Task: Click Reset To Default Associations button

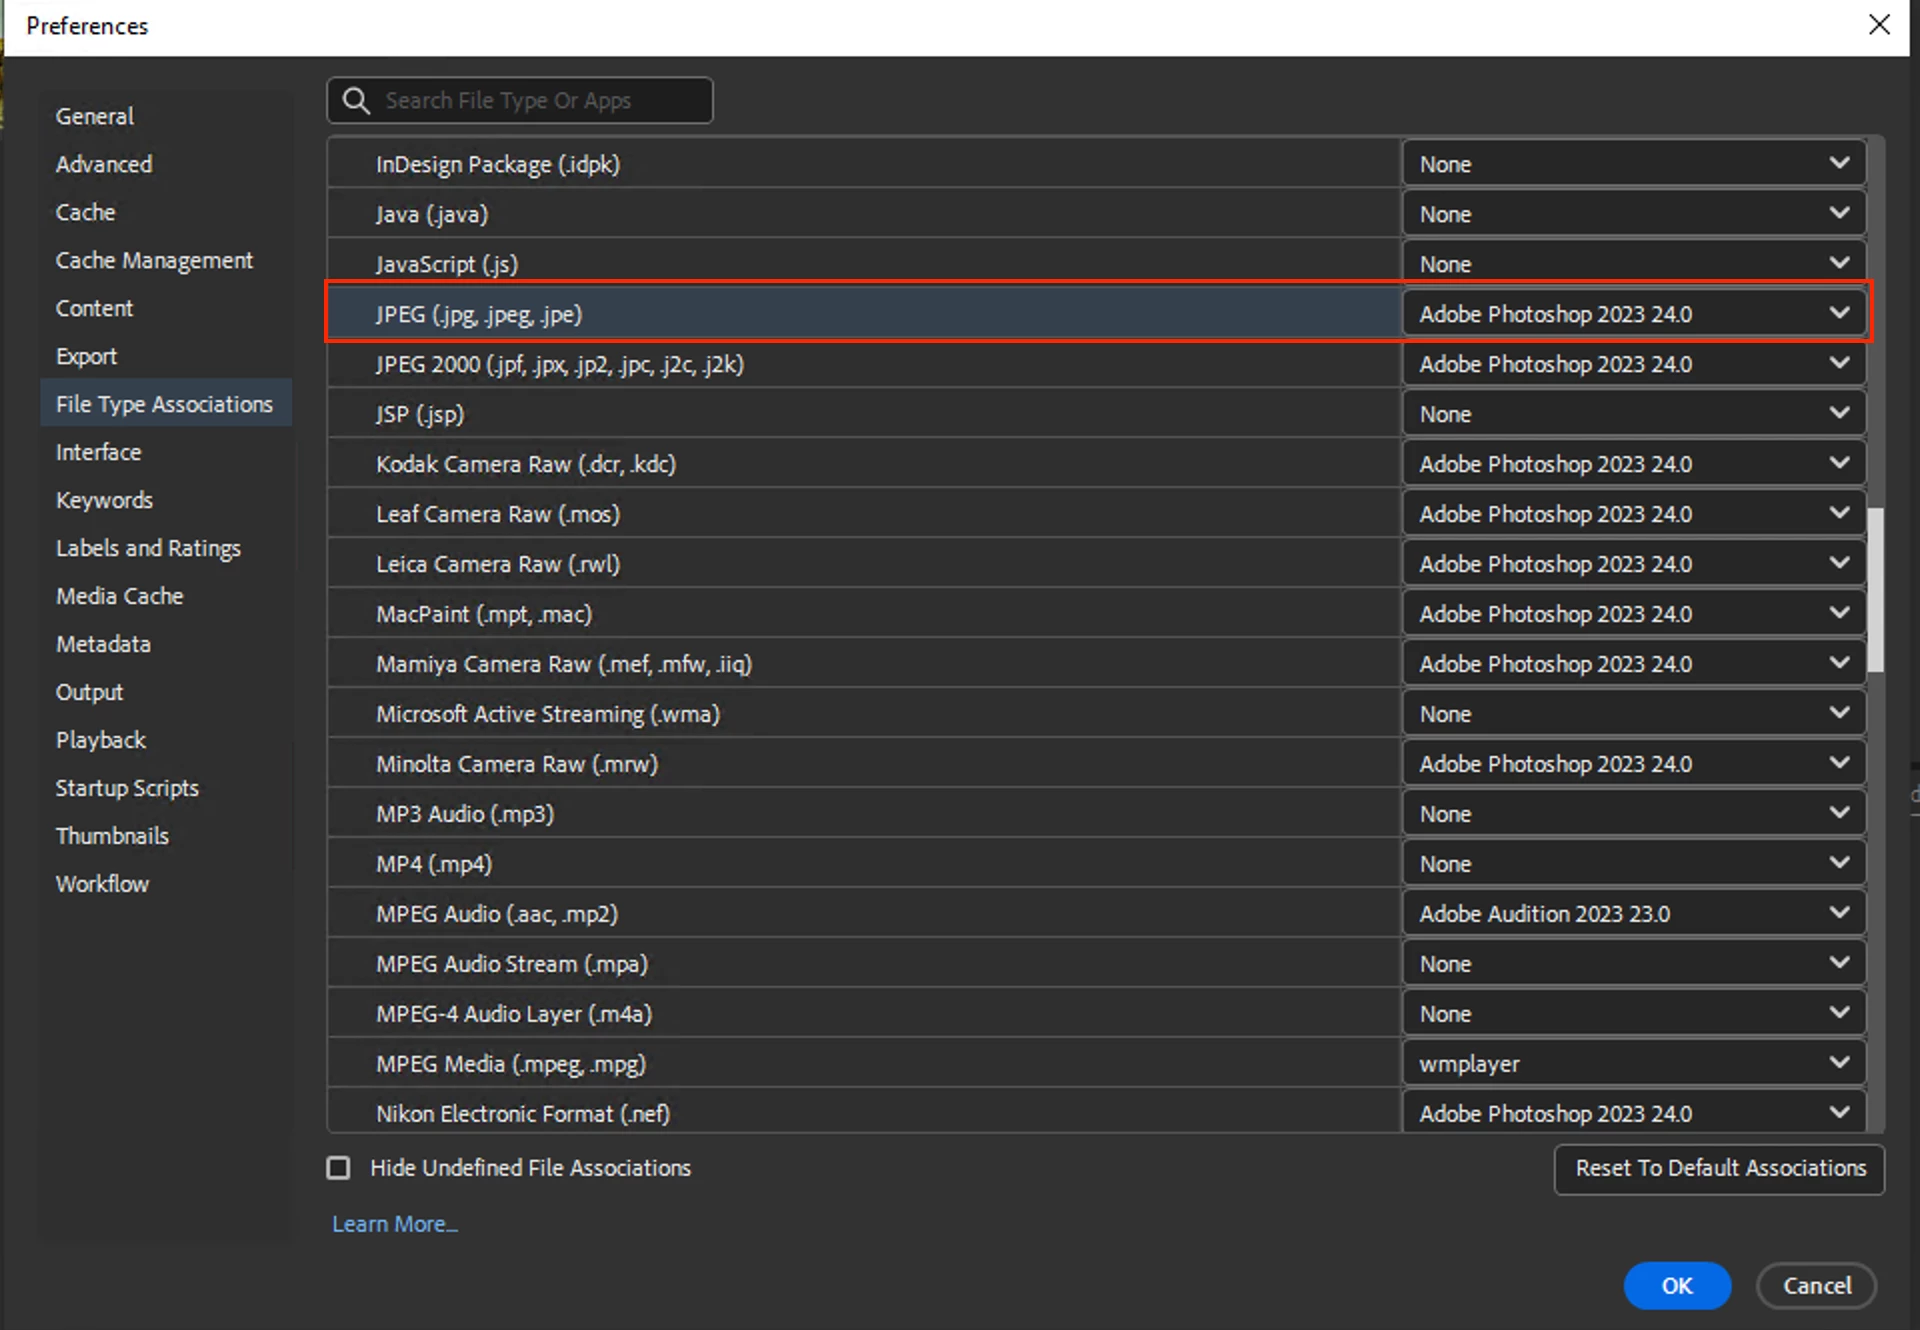Action: (x=1720, y=1168)
